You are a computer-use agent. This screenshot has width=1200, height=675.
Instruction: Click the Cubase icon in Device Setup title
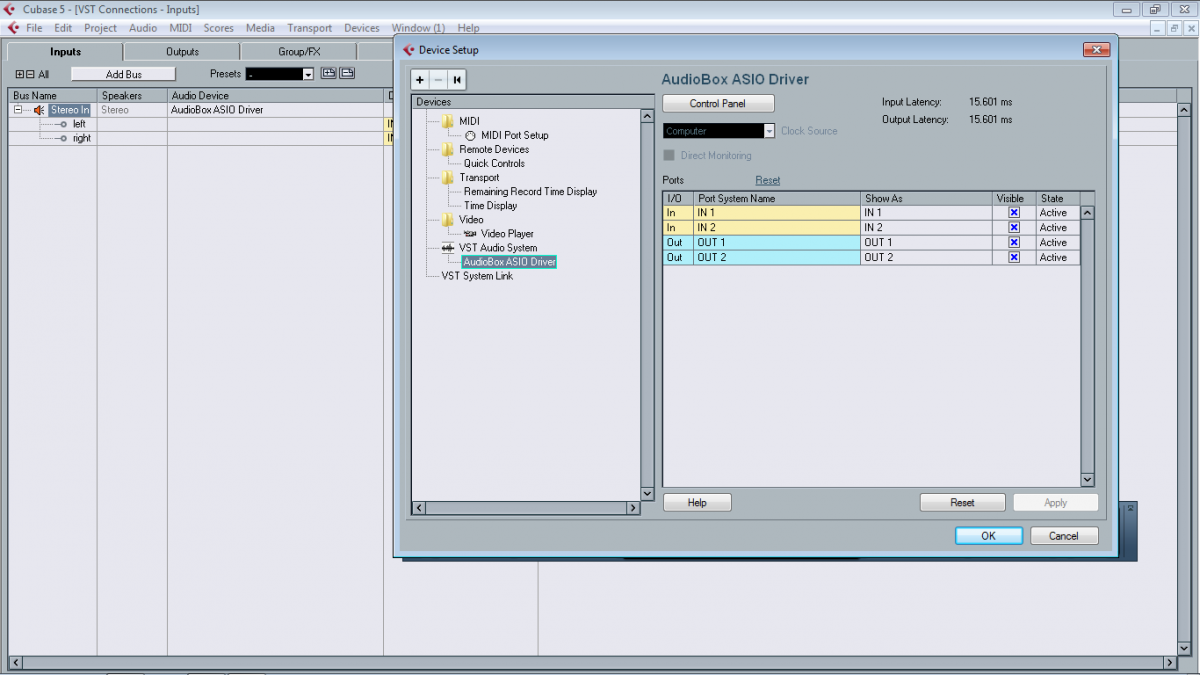pyautogui.click(x=408, y=50)
